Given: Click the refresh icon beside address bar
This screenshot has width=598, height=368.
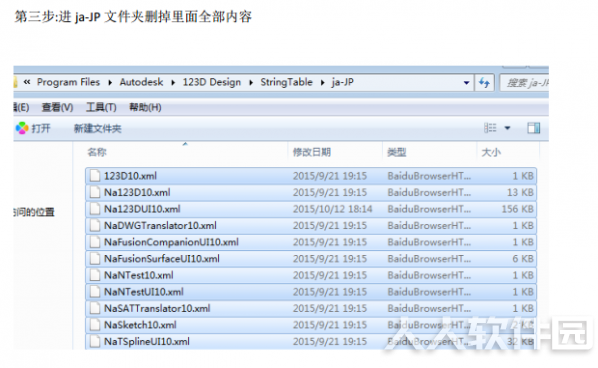Looking at the screenshot, I should click(484, 82).
